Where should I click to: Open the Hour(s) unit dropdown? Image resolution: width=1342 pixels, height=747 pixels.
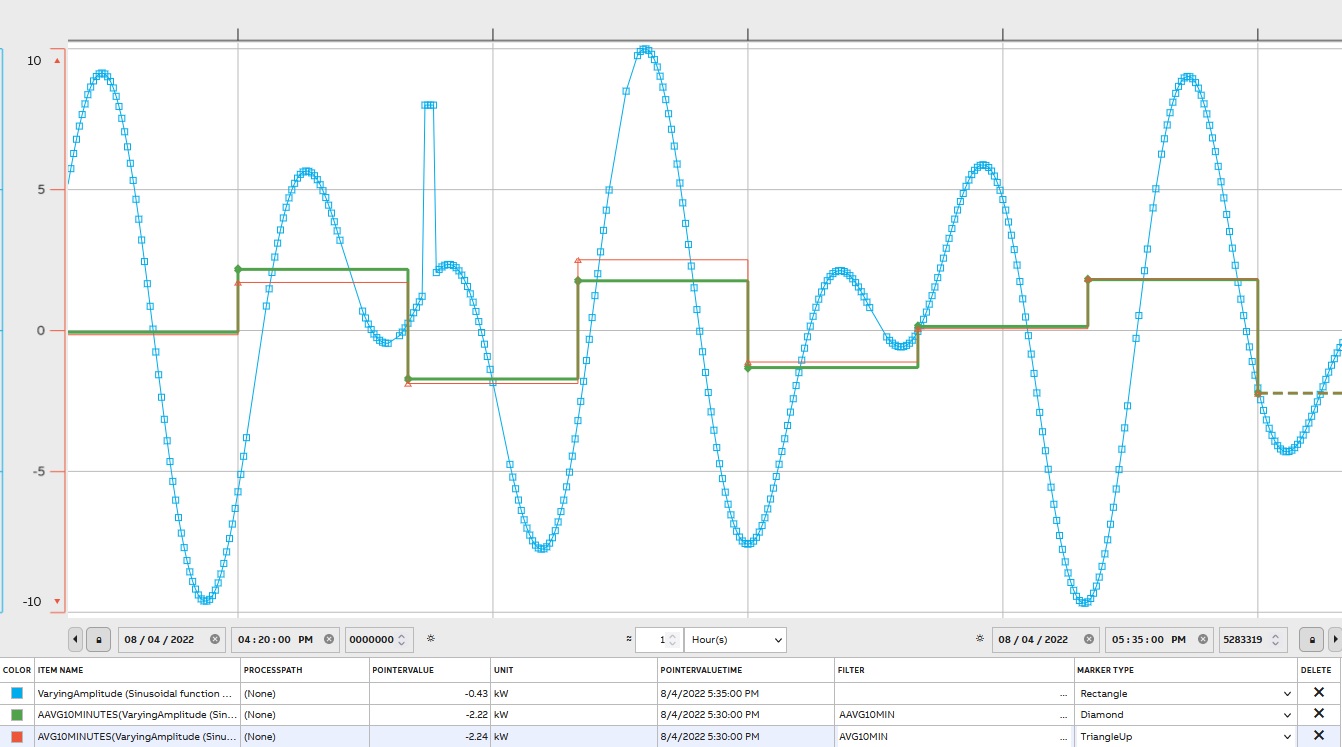click(x=735, y=639)
